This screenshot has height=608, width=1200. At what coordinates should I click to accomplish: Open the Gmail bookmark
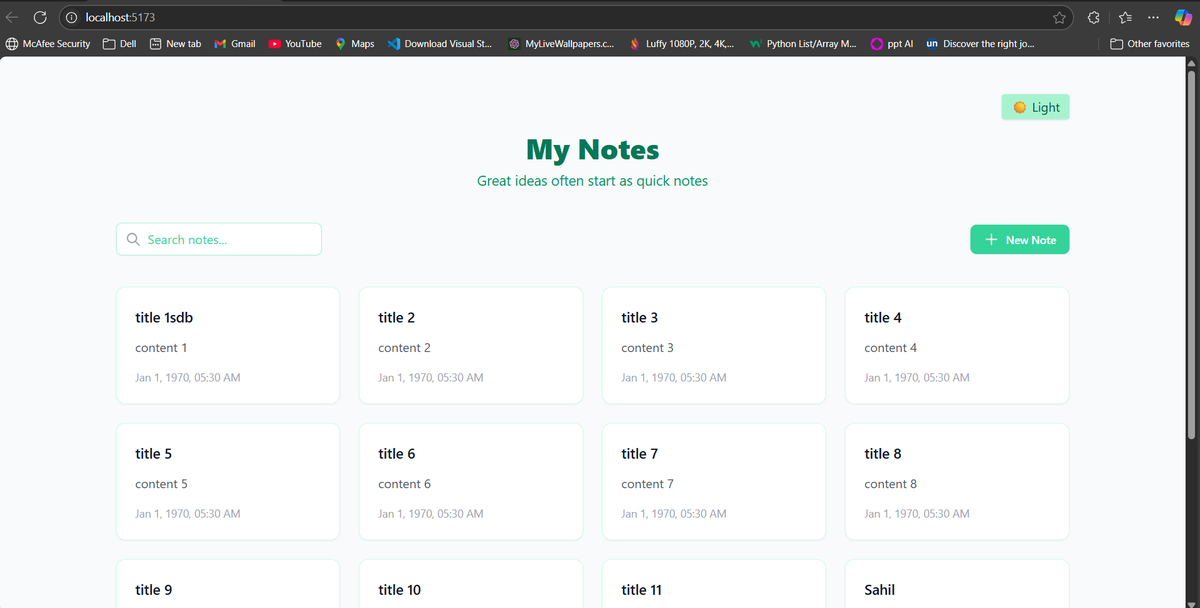click(235, 44)
